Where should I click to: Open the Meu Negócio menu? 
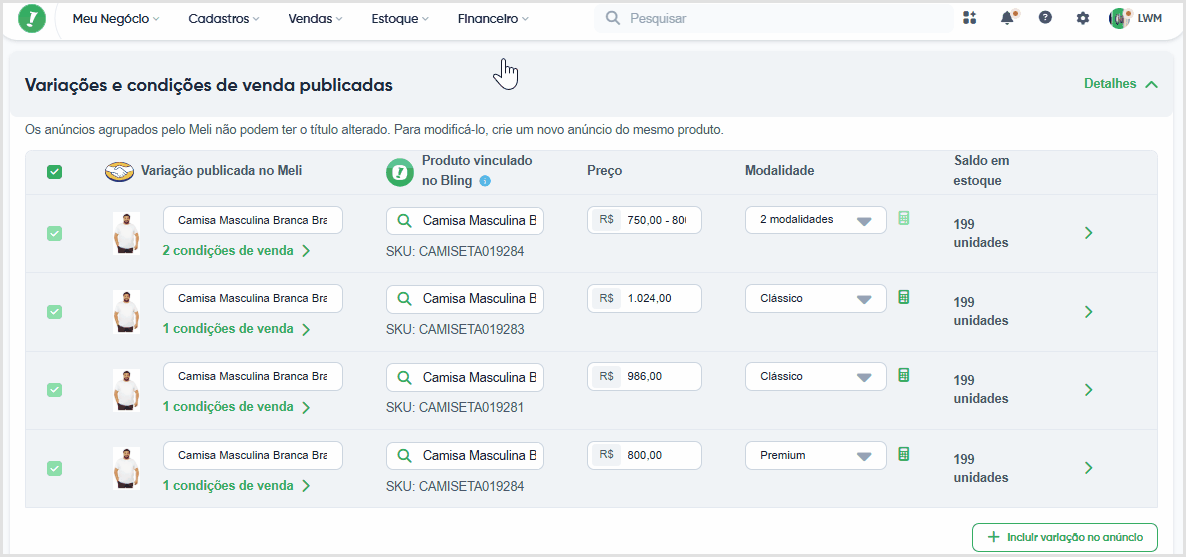116,19
